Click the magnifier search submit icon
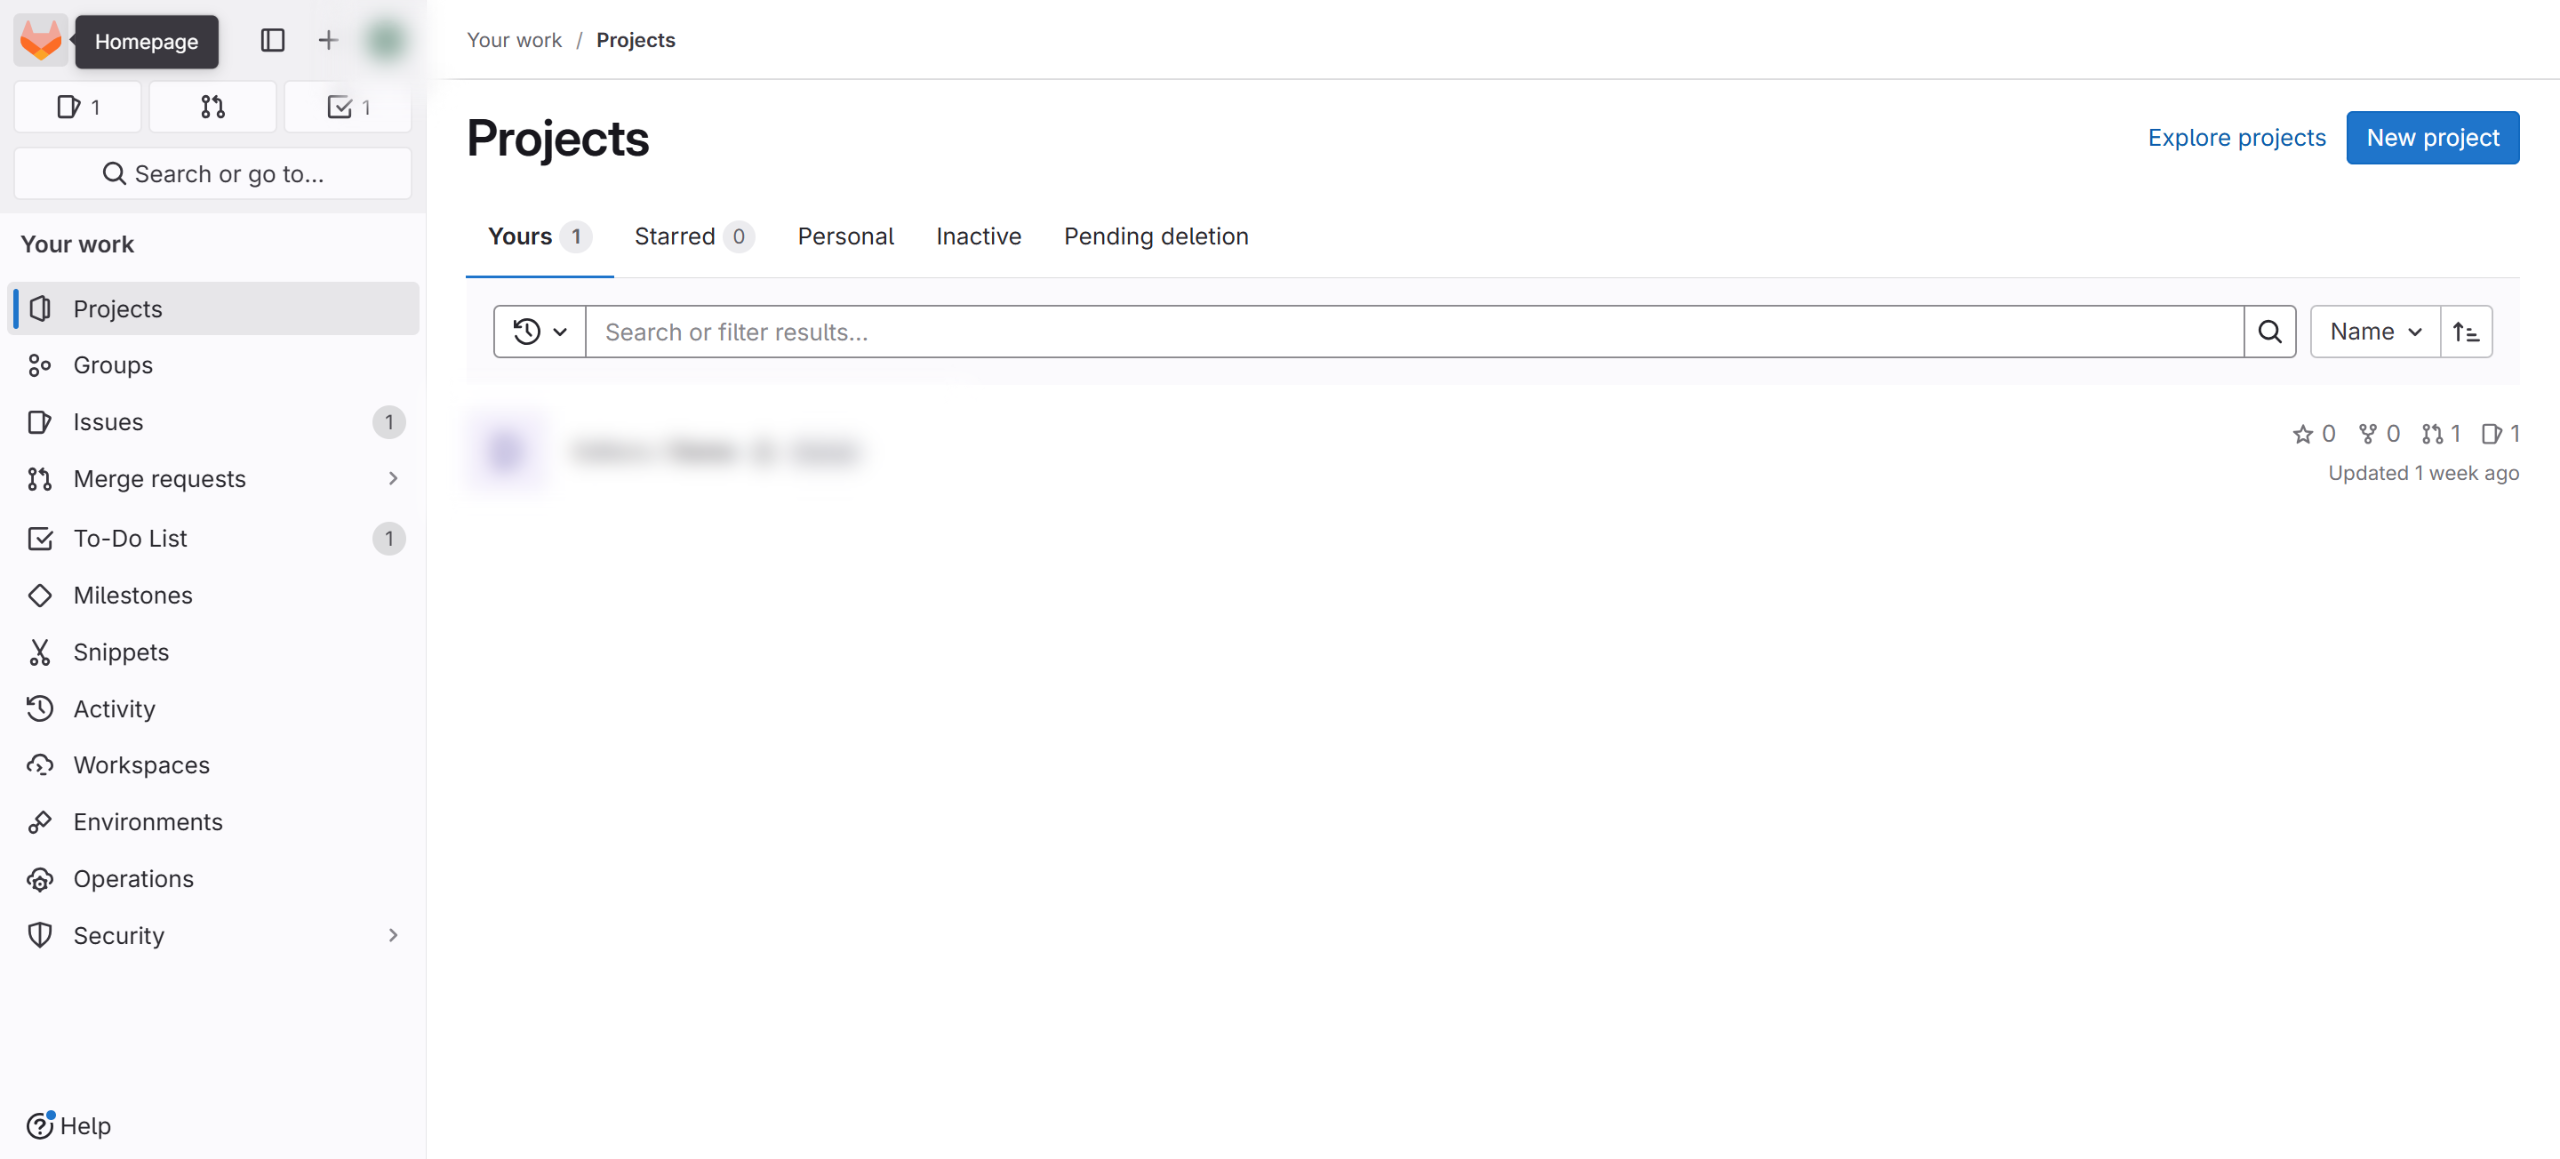 pos(2269,332)
